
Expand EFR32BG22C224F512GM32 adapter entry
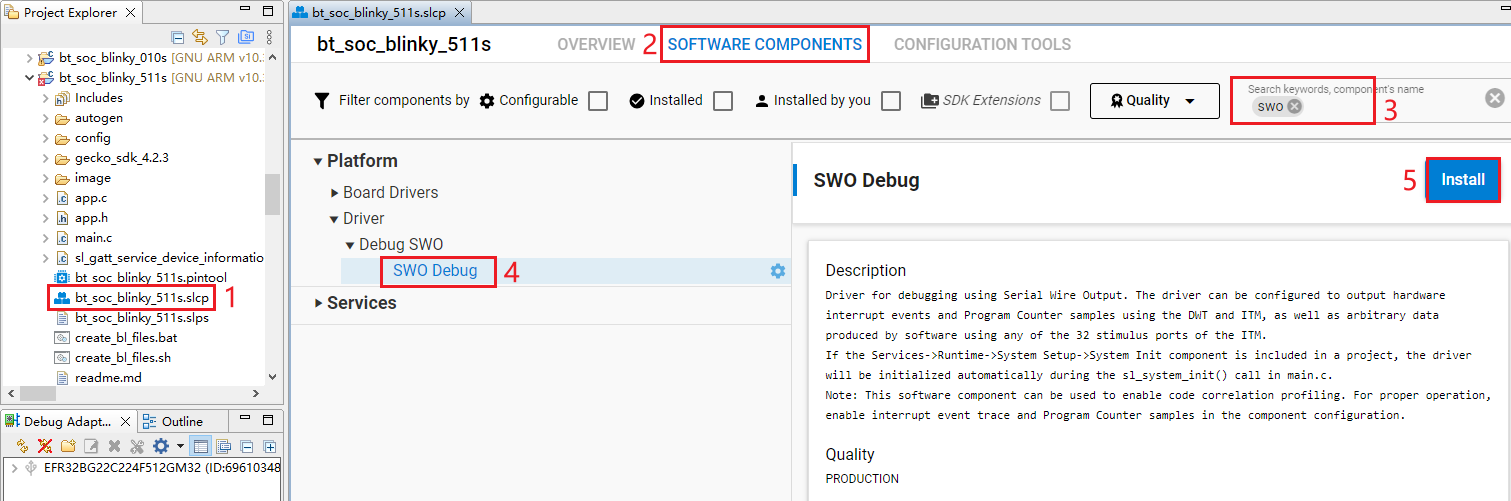(13, 468)
